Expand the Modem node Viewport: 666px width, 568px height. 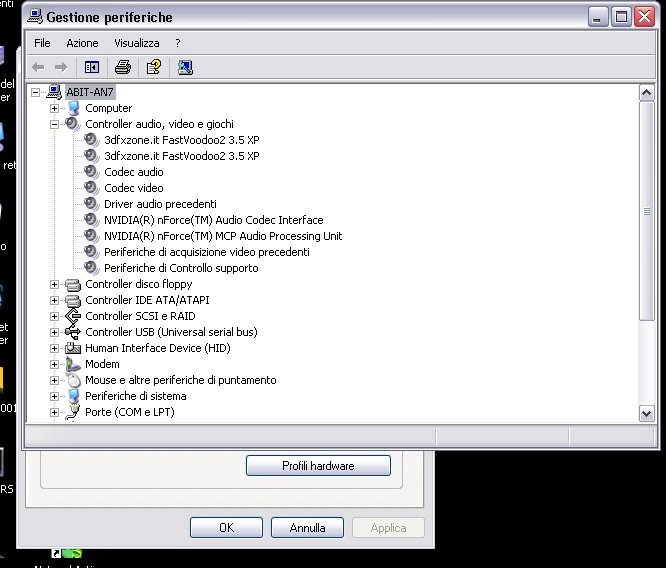tap(54, 365)
